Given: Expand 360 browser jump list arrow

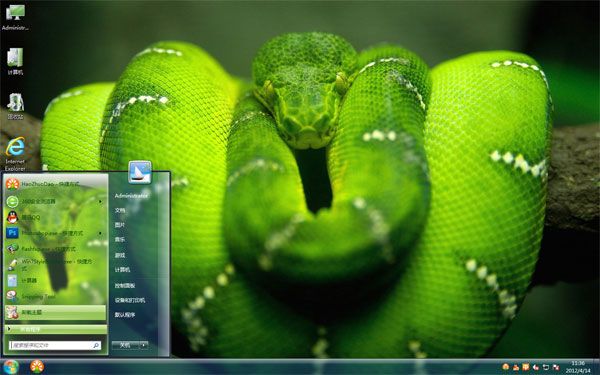Looking at the screenshot, I should pyautogui.click(x=101, y=201).
